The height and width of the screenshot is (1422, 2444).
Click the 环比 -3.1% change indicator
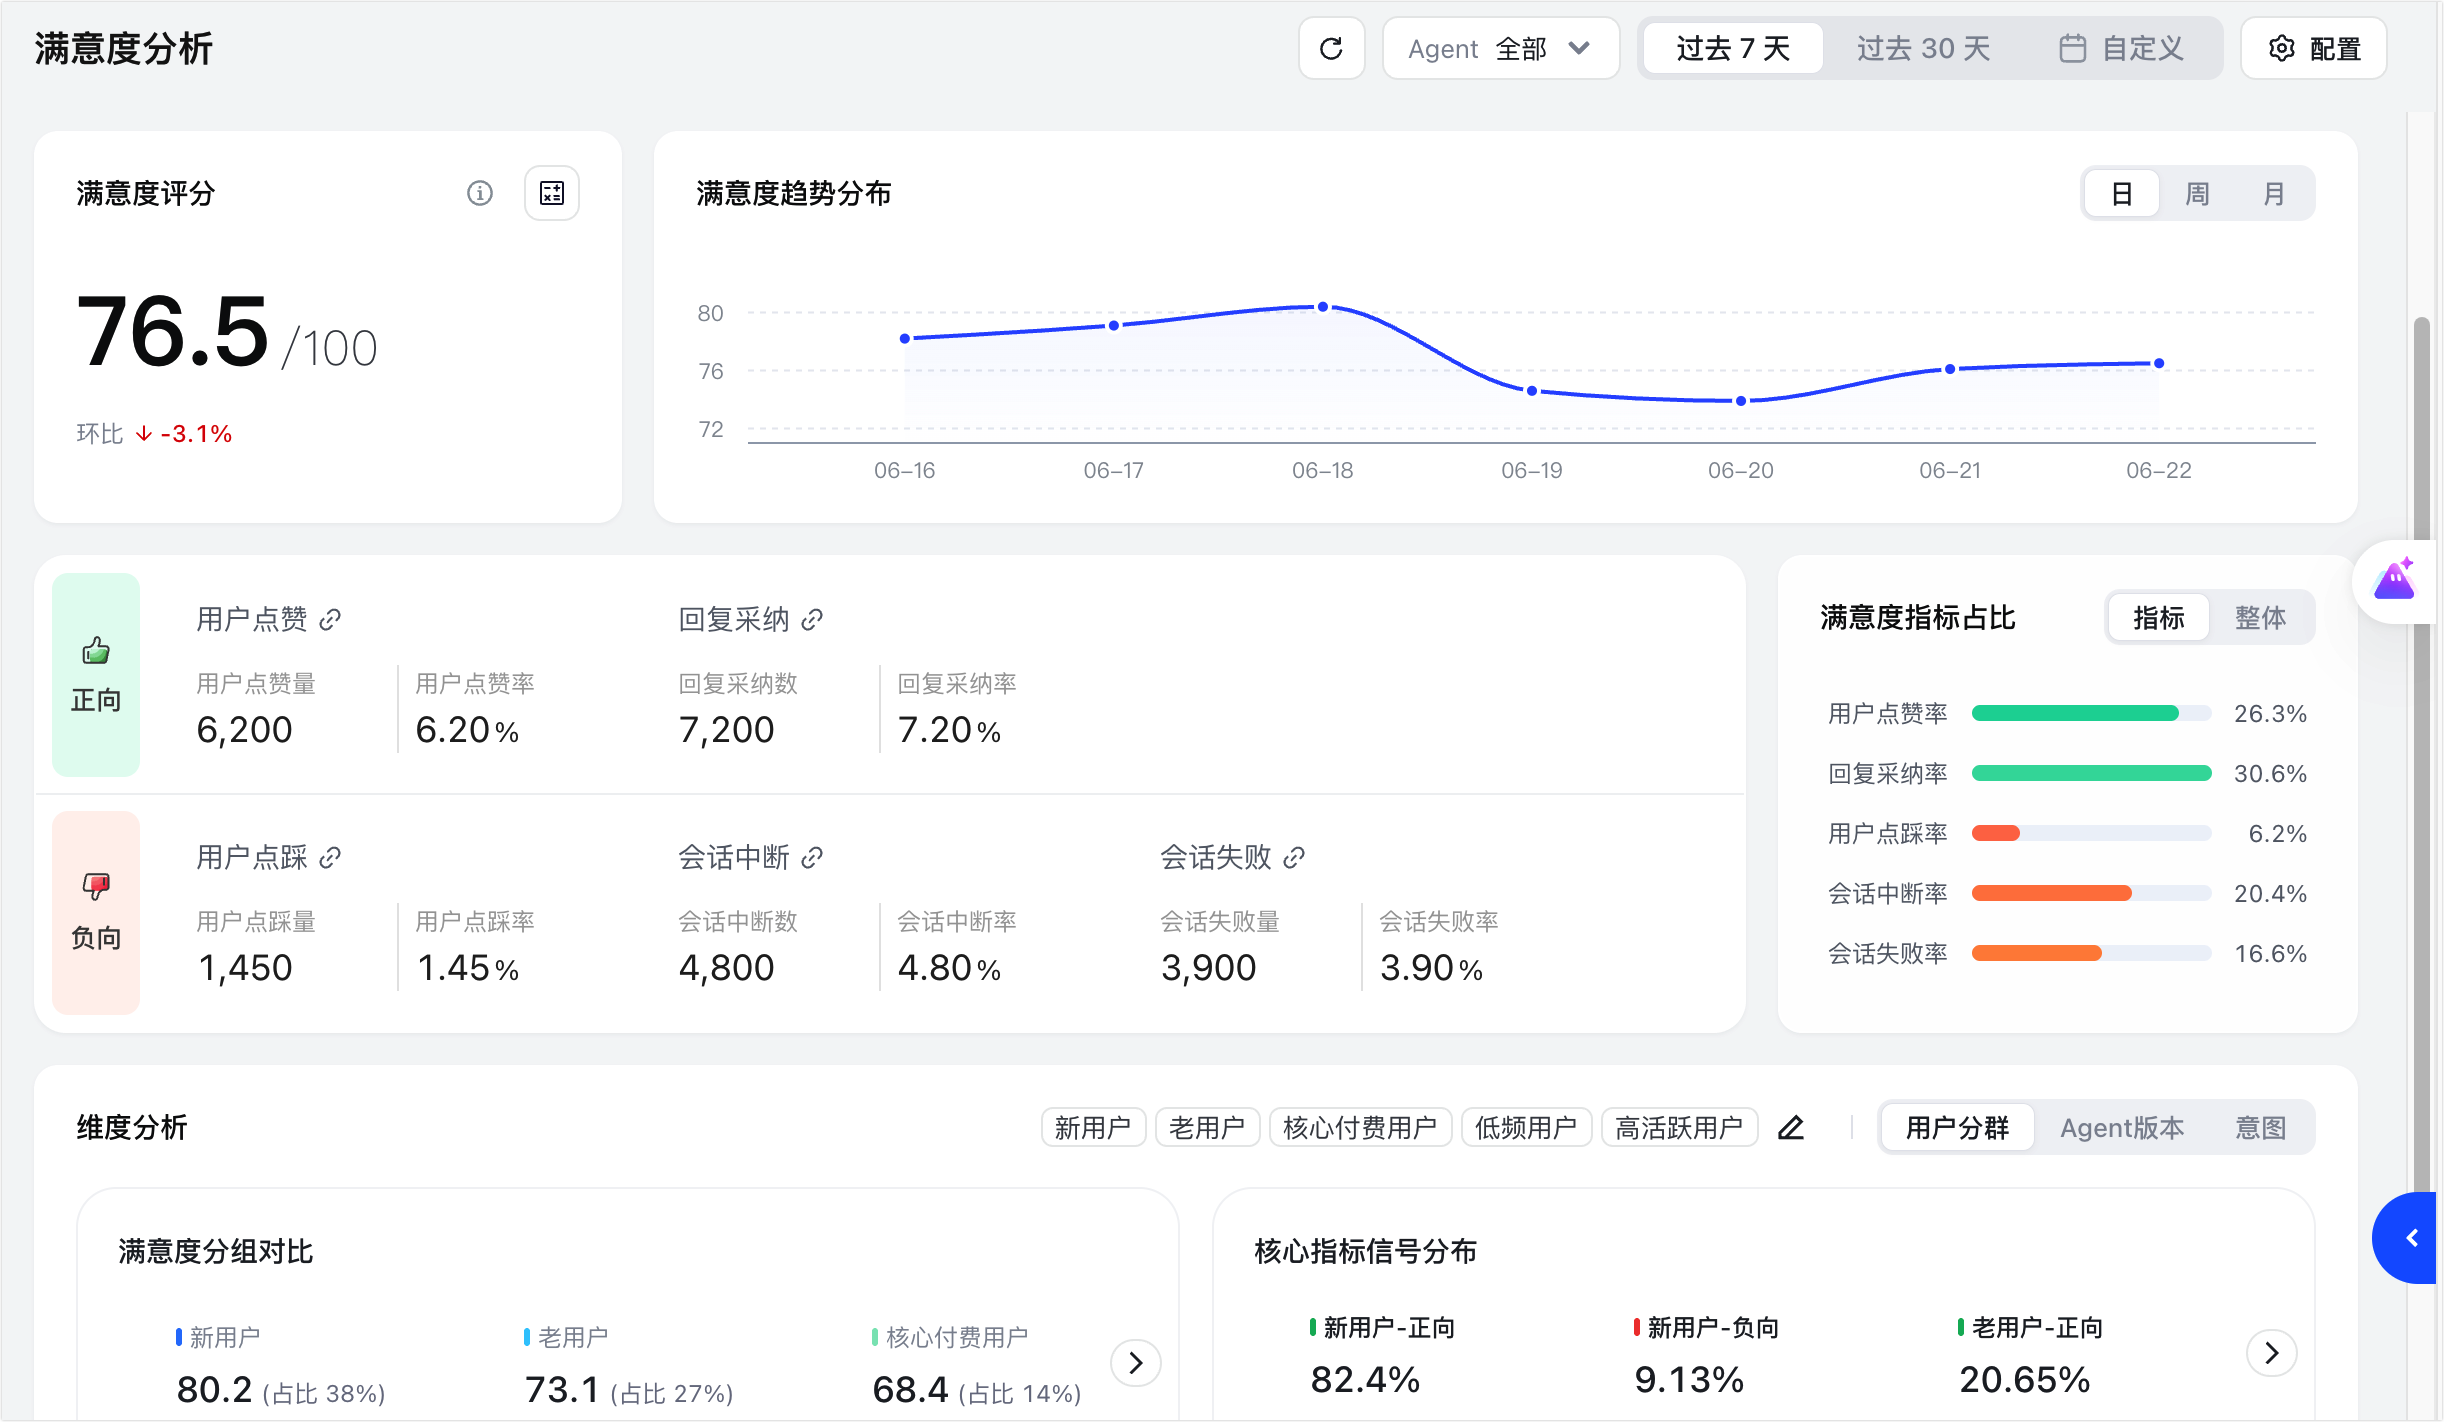pyautogui.click(x=154, y=434)
